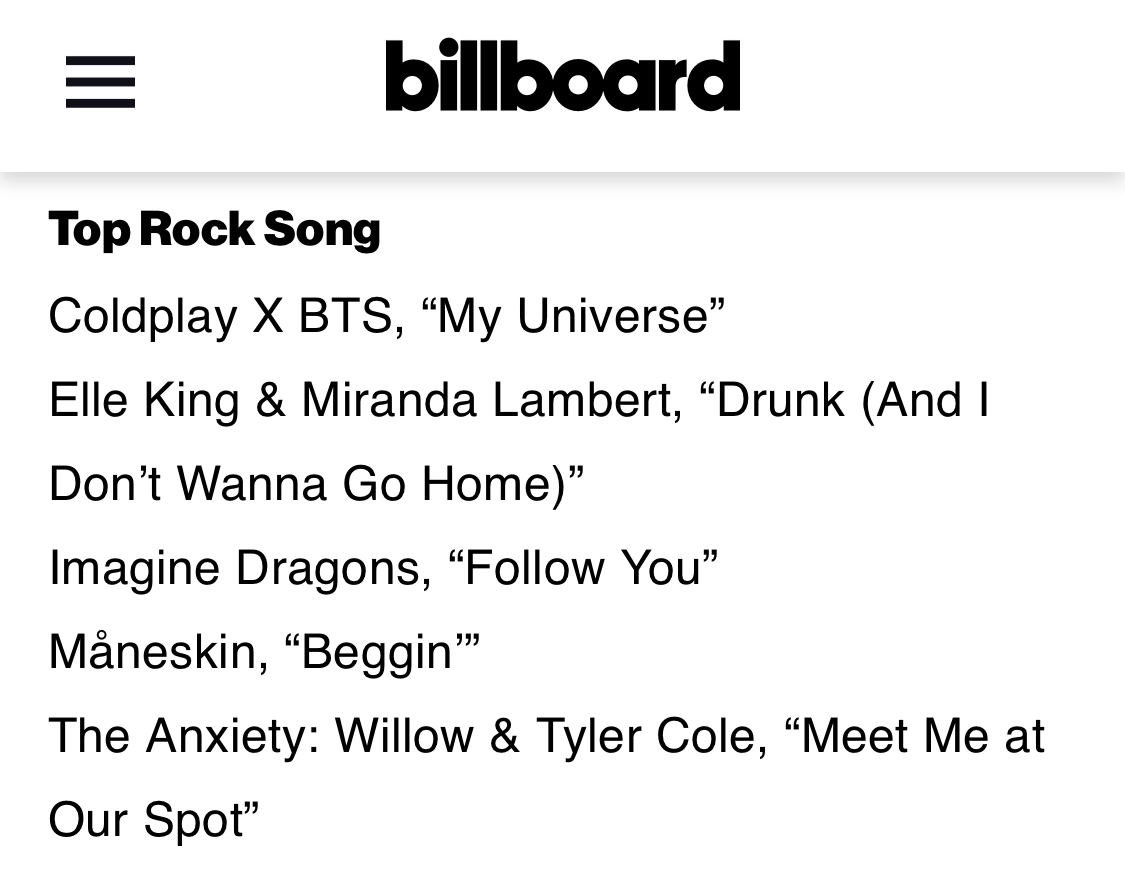Viewport: 1125px width, 874px height.
Task: Click the word "Miranda" in nominee list
Action: click(389, 399)
